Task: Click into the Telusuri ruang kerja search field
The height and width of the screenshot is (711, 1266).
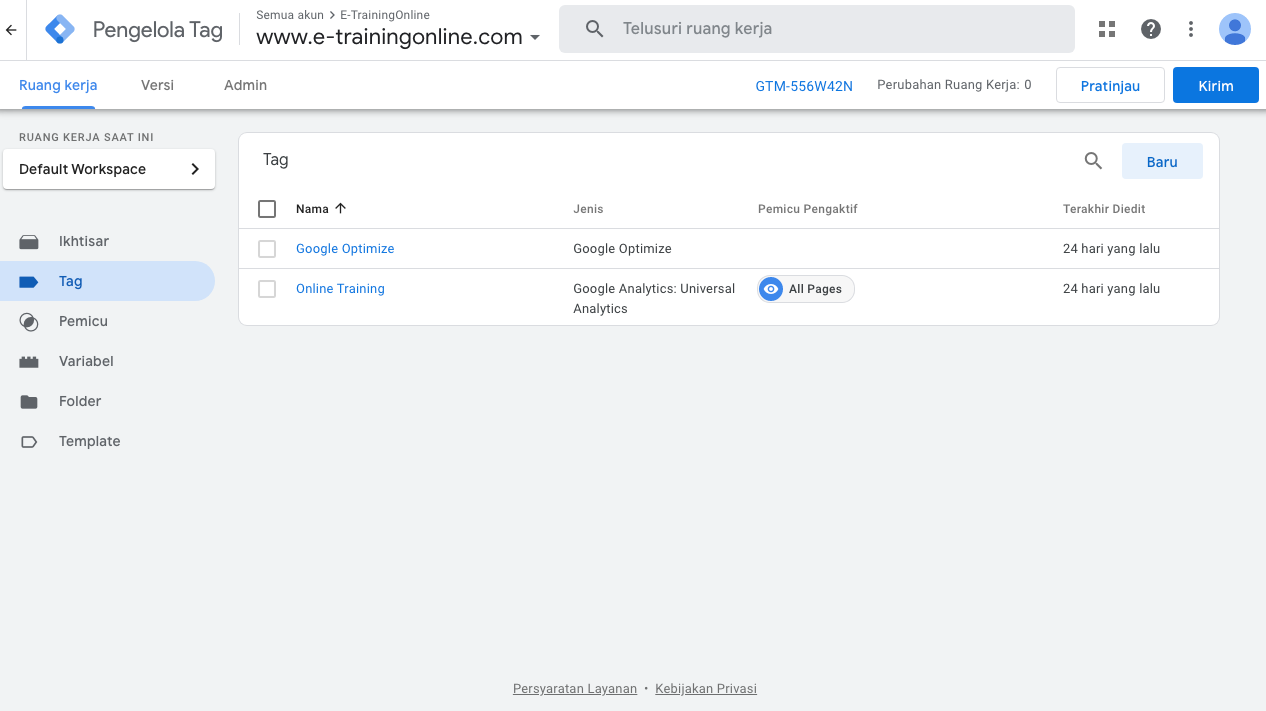Action: (817, 29)
